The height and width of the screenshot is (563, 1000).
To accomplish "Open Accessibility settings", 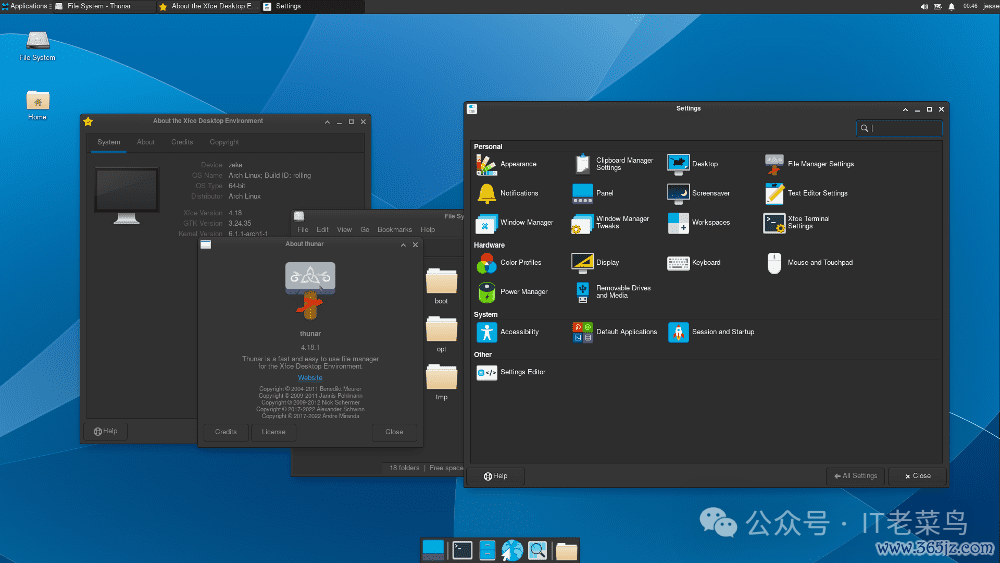I will pos(508,332).
